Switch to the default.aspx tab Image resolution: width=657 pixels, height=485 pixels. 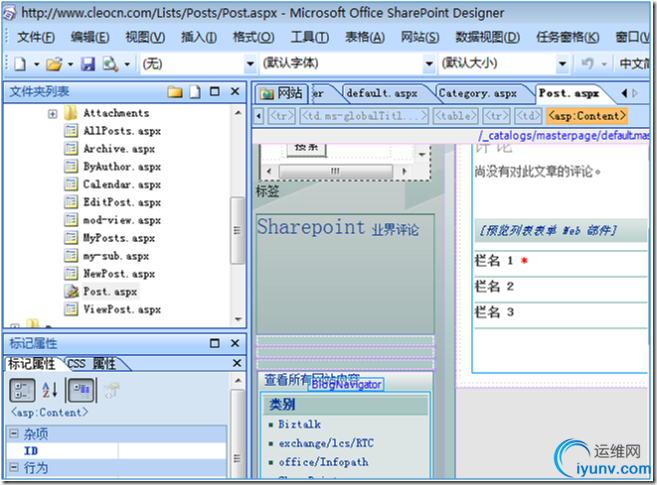pos(382,93)
